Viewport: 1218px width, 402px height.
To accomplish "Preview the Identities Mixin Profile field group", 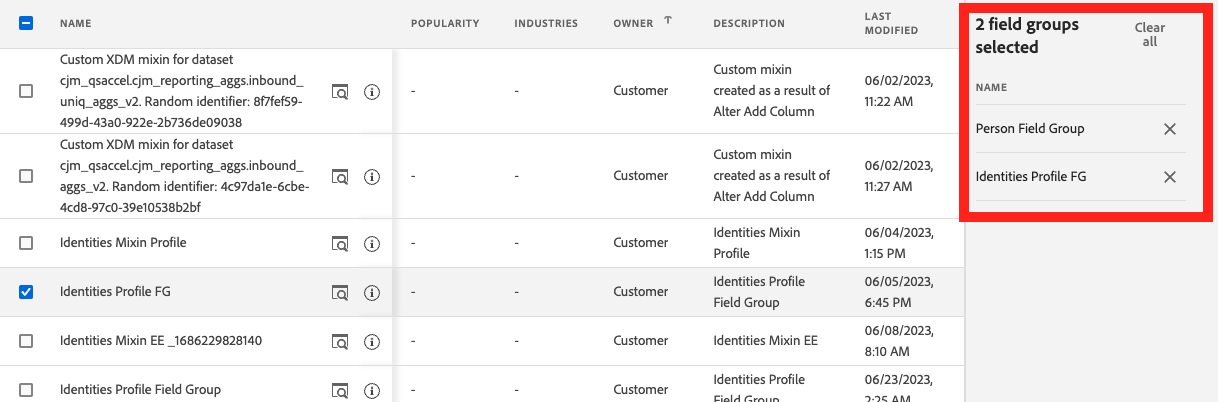I will point(340,243).
